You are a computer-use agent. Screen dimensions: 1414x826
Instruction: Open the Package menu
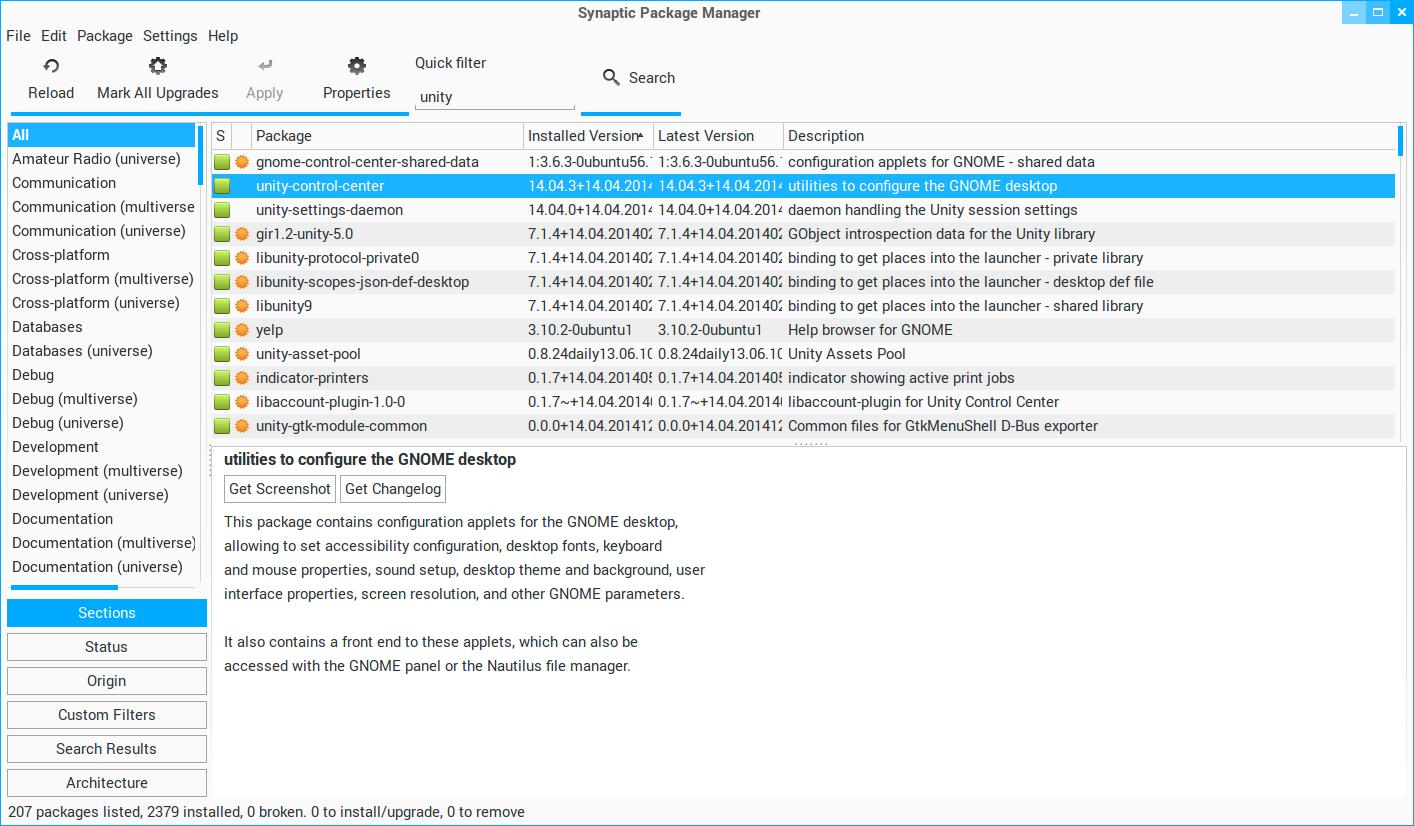[104, 36]
